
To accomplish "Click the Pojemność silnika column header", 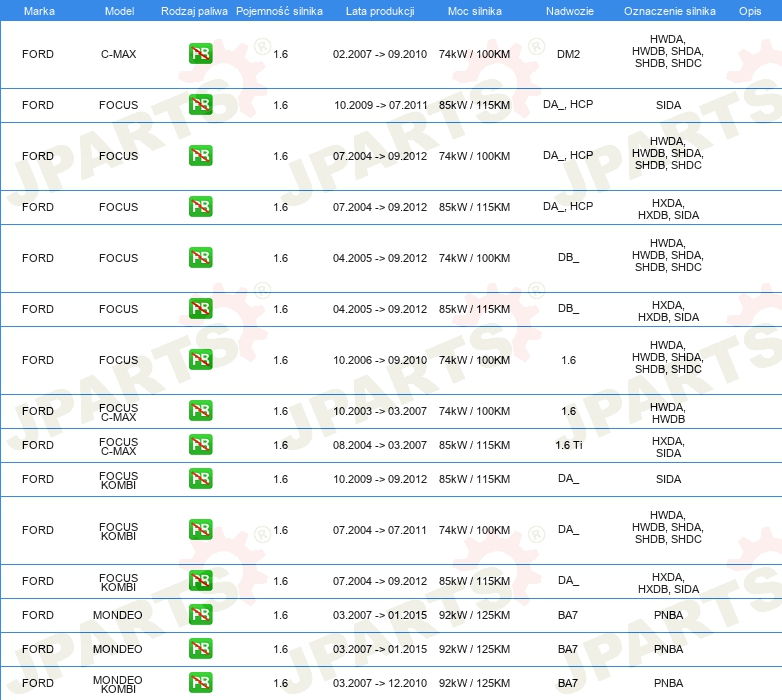I will tap(279, 11).
